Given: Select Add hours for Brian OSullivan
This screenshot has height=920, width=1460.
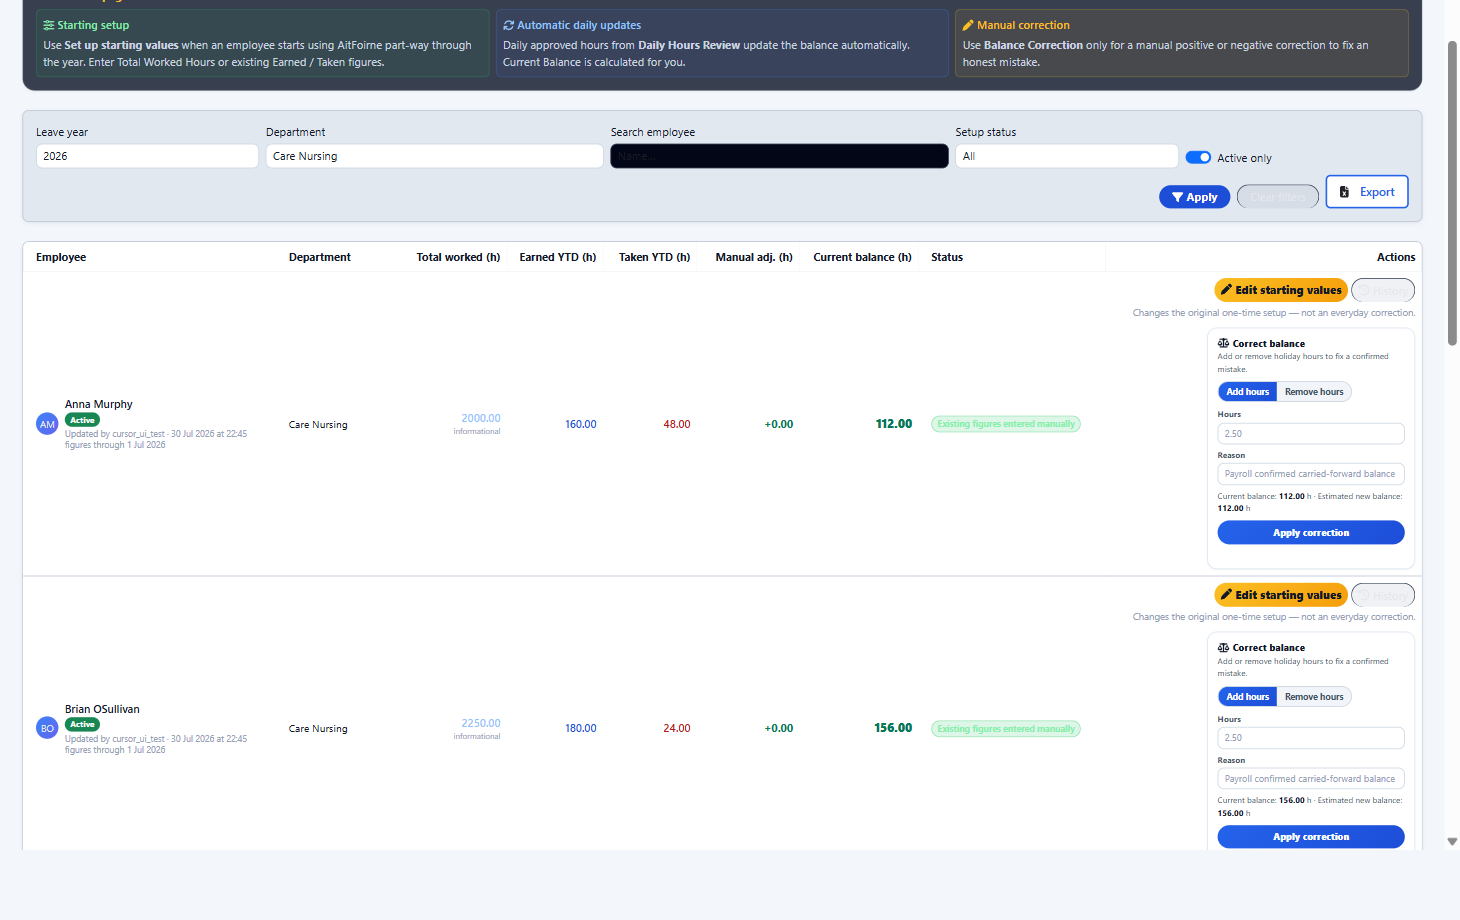Looking at the screenshot, I should click(1248, 697).
